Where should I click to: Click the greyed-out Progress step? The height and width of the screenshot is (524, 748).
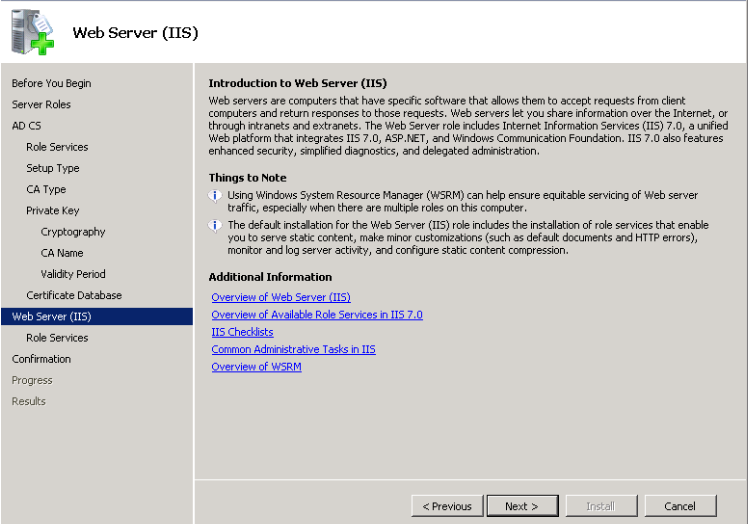coord(32,380)
